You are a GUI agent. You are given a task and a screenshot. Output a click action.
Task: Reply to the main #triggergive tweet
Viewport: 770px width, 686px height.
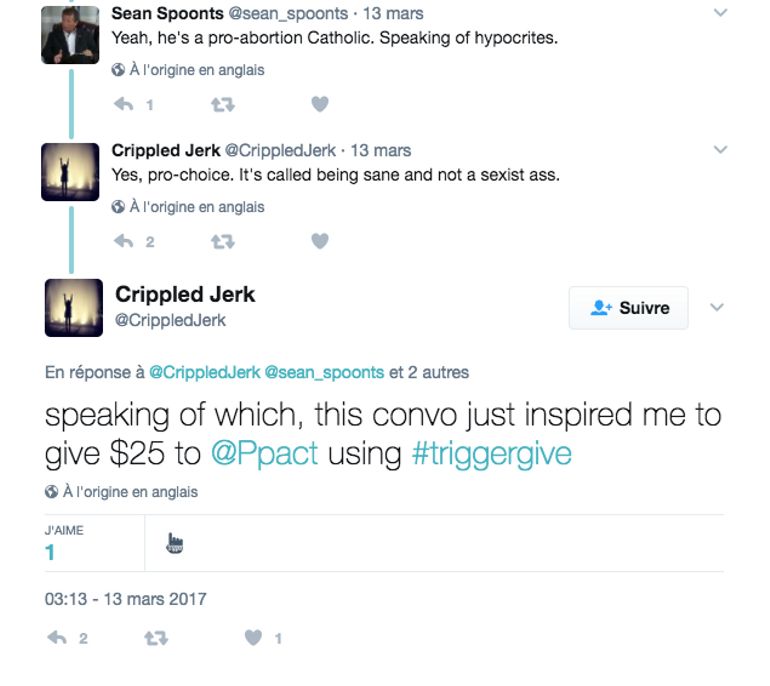57,638
